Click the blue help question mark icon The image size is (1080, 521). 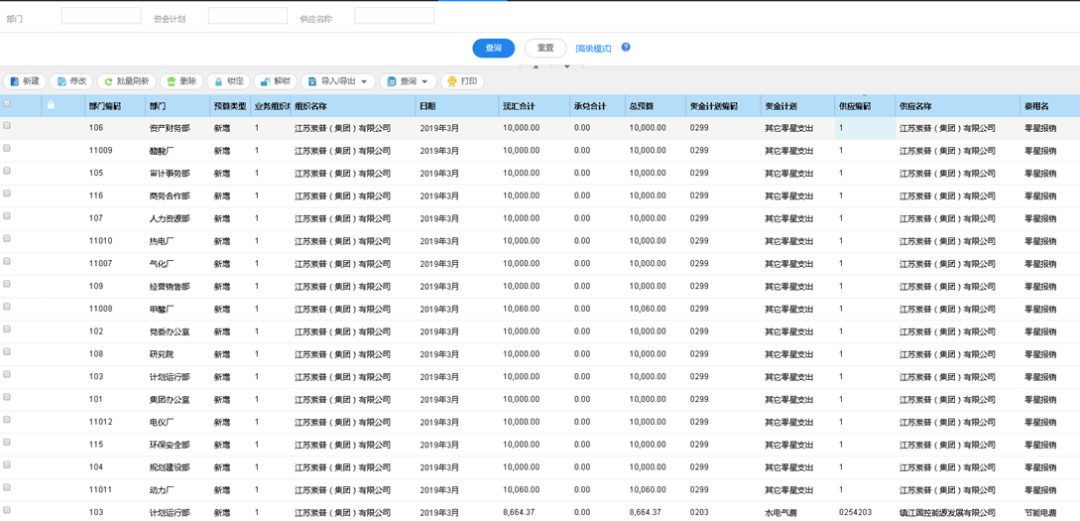[626, 47]
